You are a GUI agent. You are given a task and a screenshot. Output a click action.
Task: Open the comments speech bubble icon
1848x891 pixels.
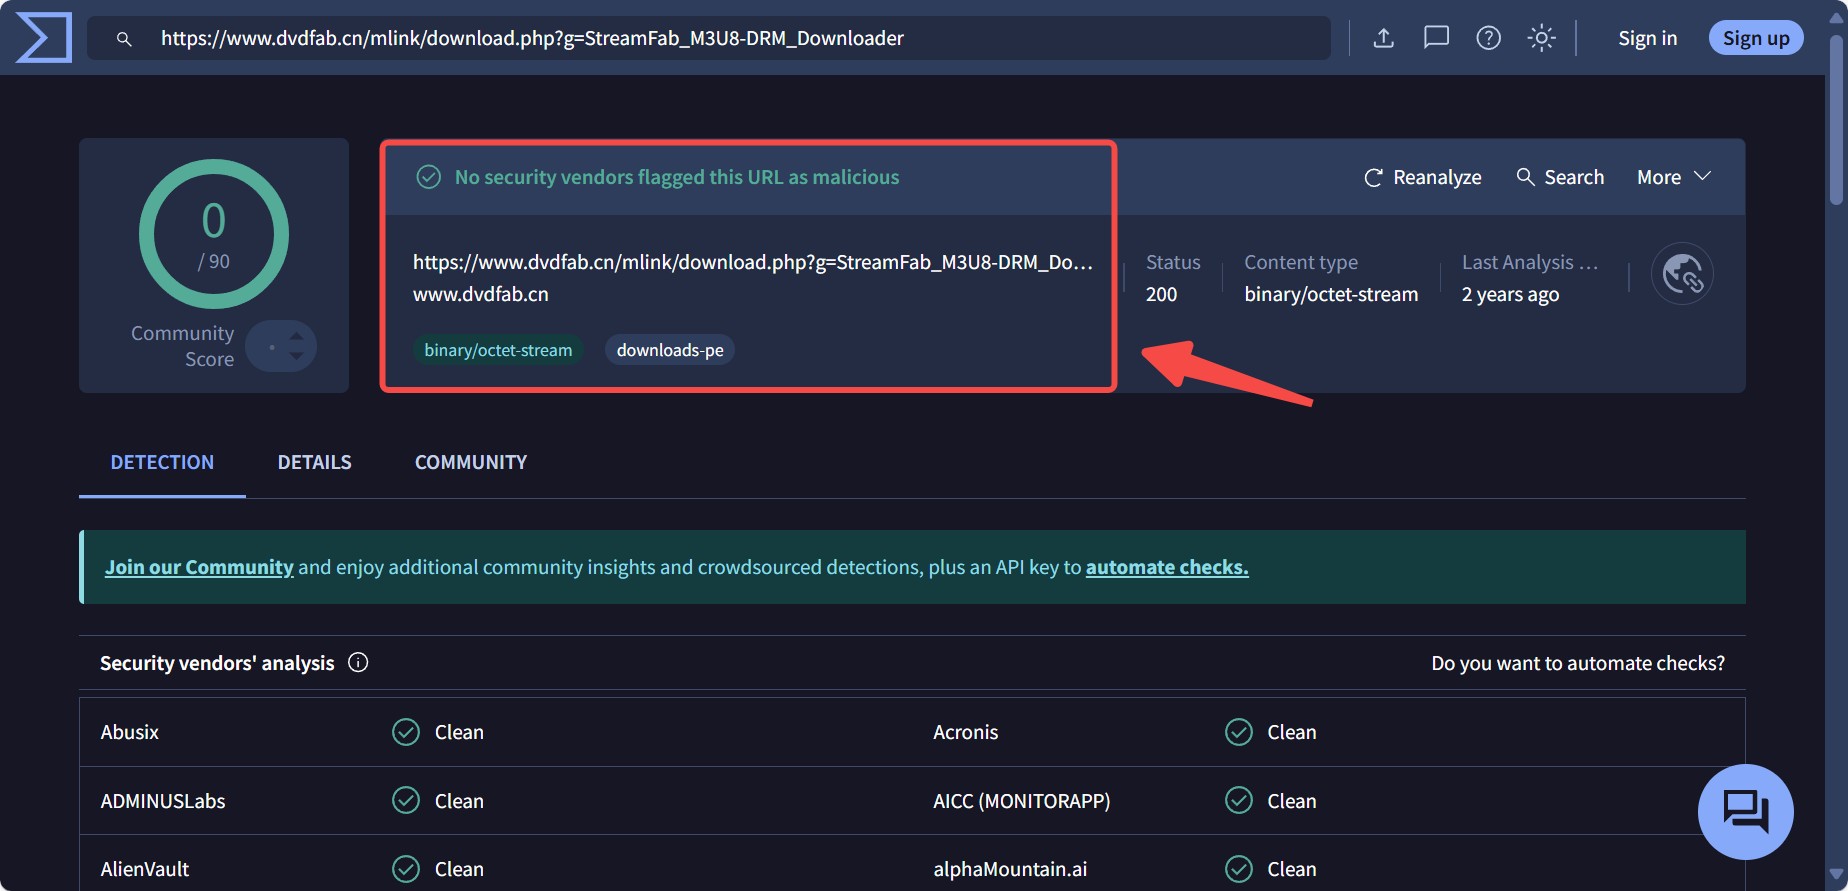click(1436, 38)
